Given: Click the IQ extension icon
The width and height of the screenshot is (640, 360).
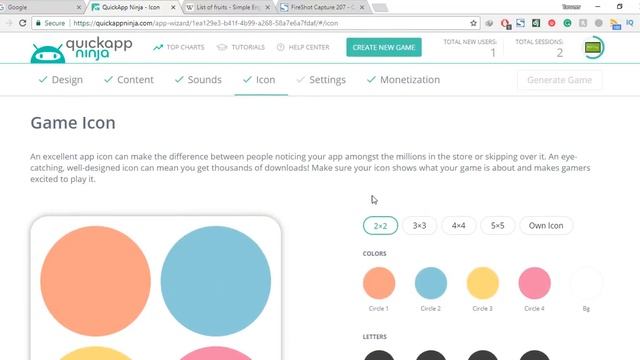Looking at the screenshot, I should (x=630, y=23).
